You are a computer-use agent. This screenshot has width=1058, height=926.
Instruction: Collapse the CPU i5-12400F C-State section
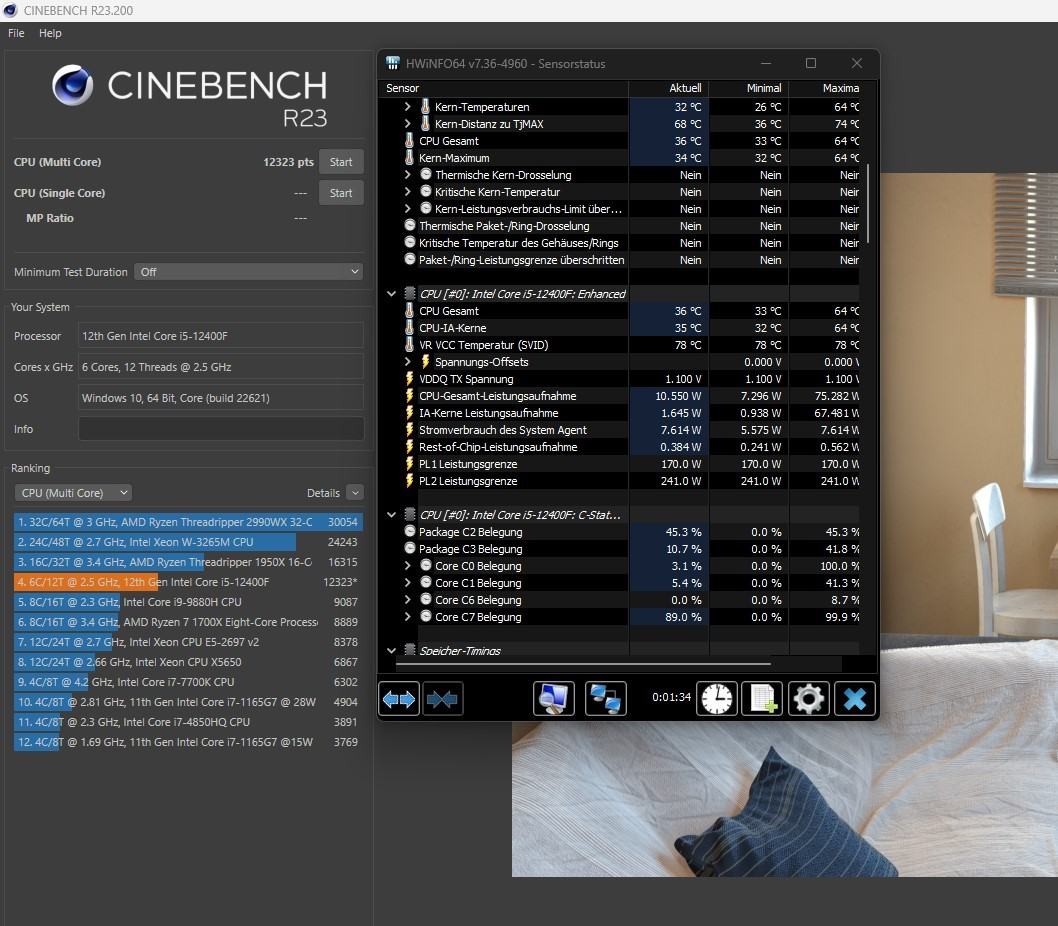[391, 514]
